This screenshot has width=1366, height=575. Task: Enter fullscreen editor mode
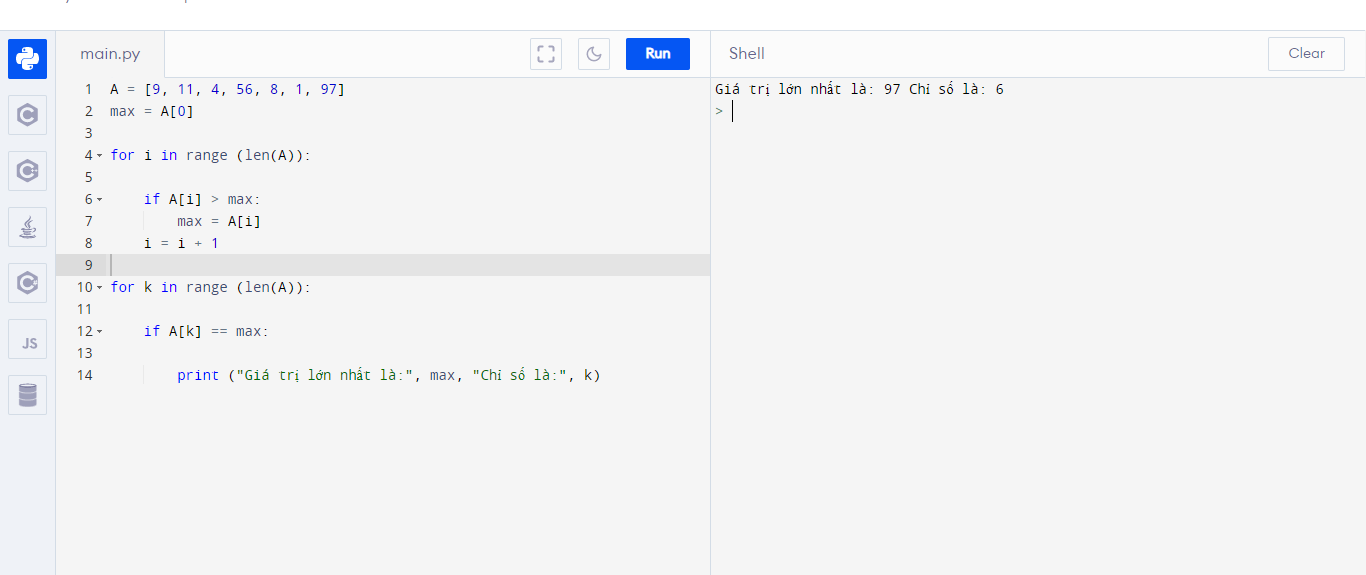click(546, 54)
